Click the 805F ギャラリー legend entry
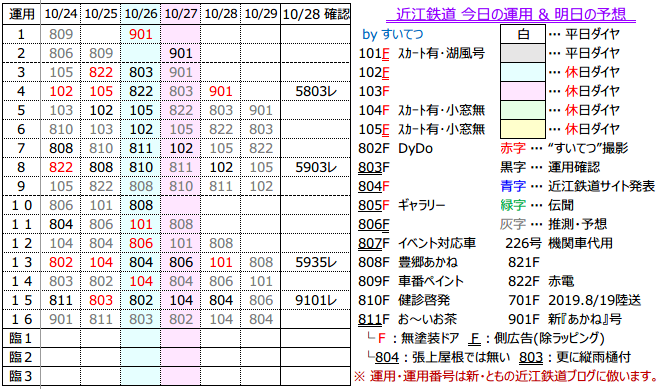Viewport: 669px width, 389px height. [x=401, y=205]
